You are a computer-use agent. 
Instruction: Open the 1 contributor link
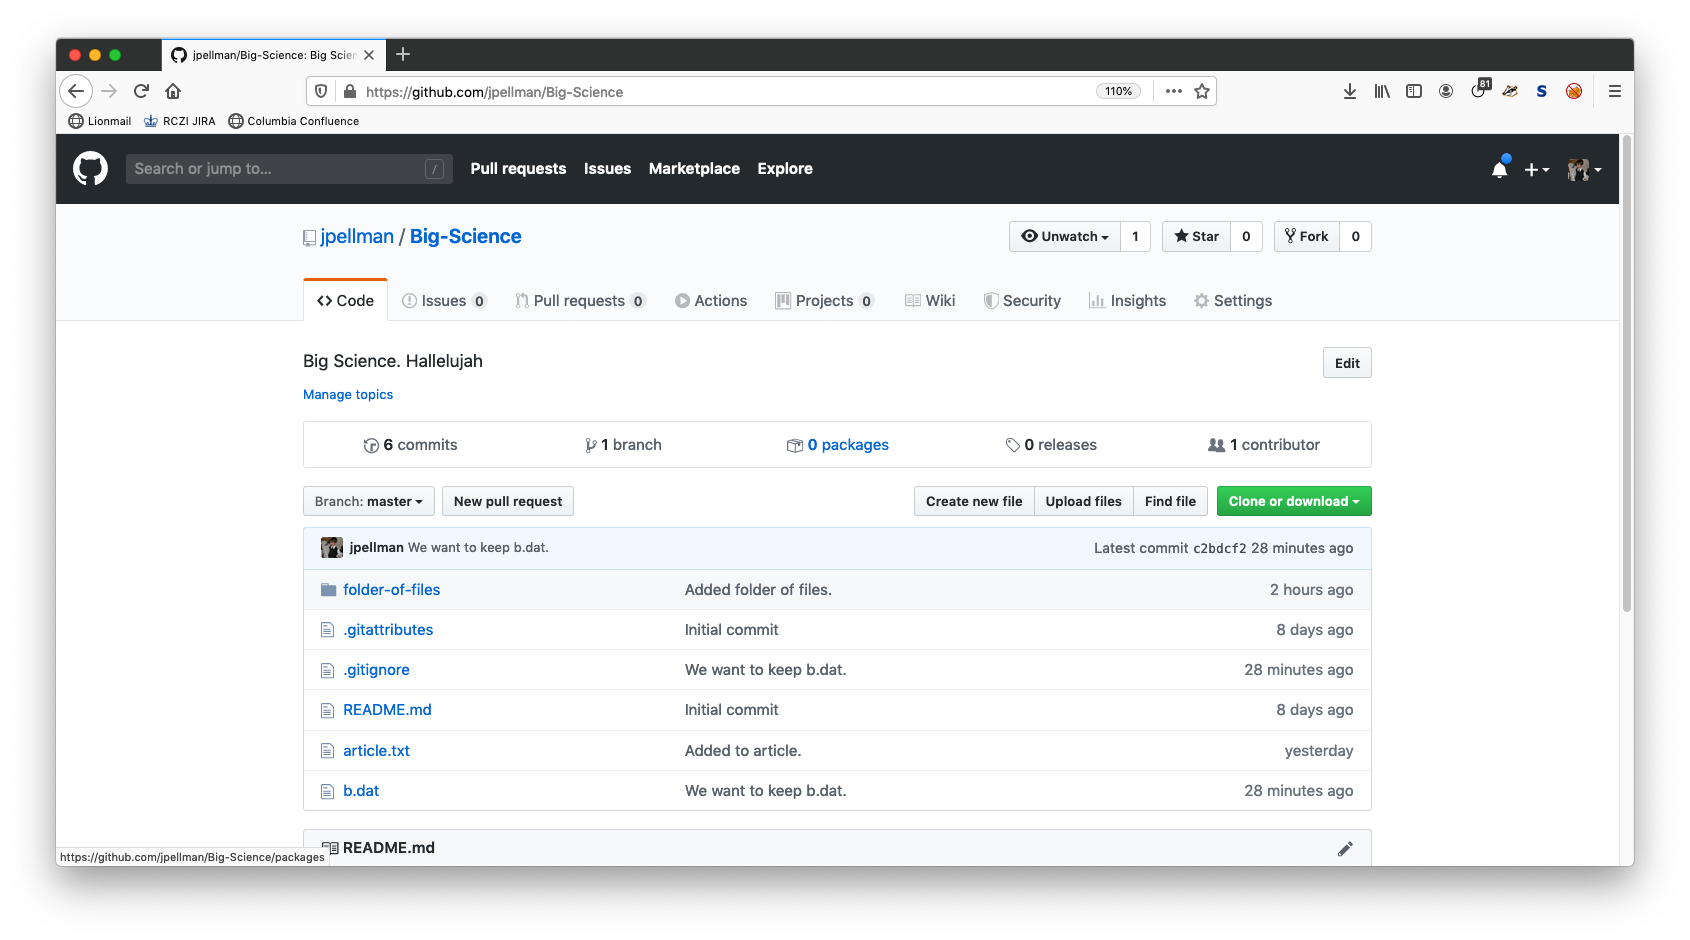[x=1264, y=445]
